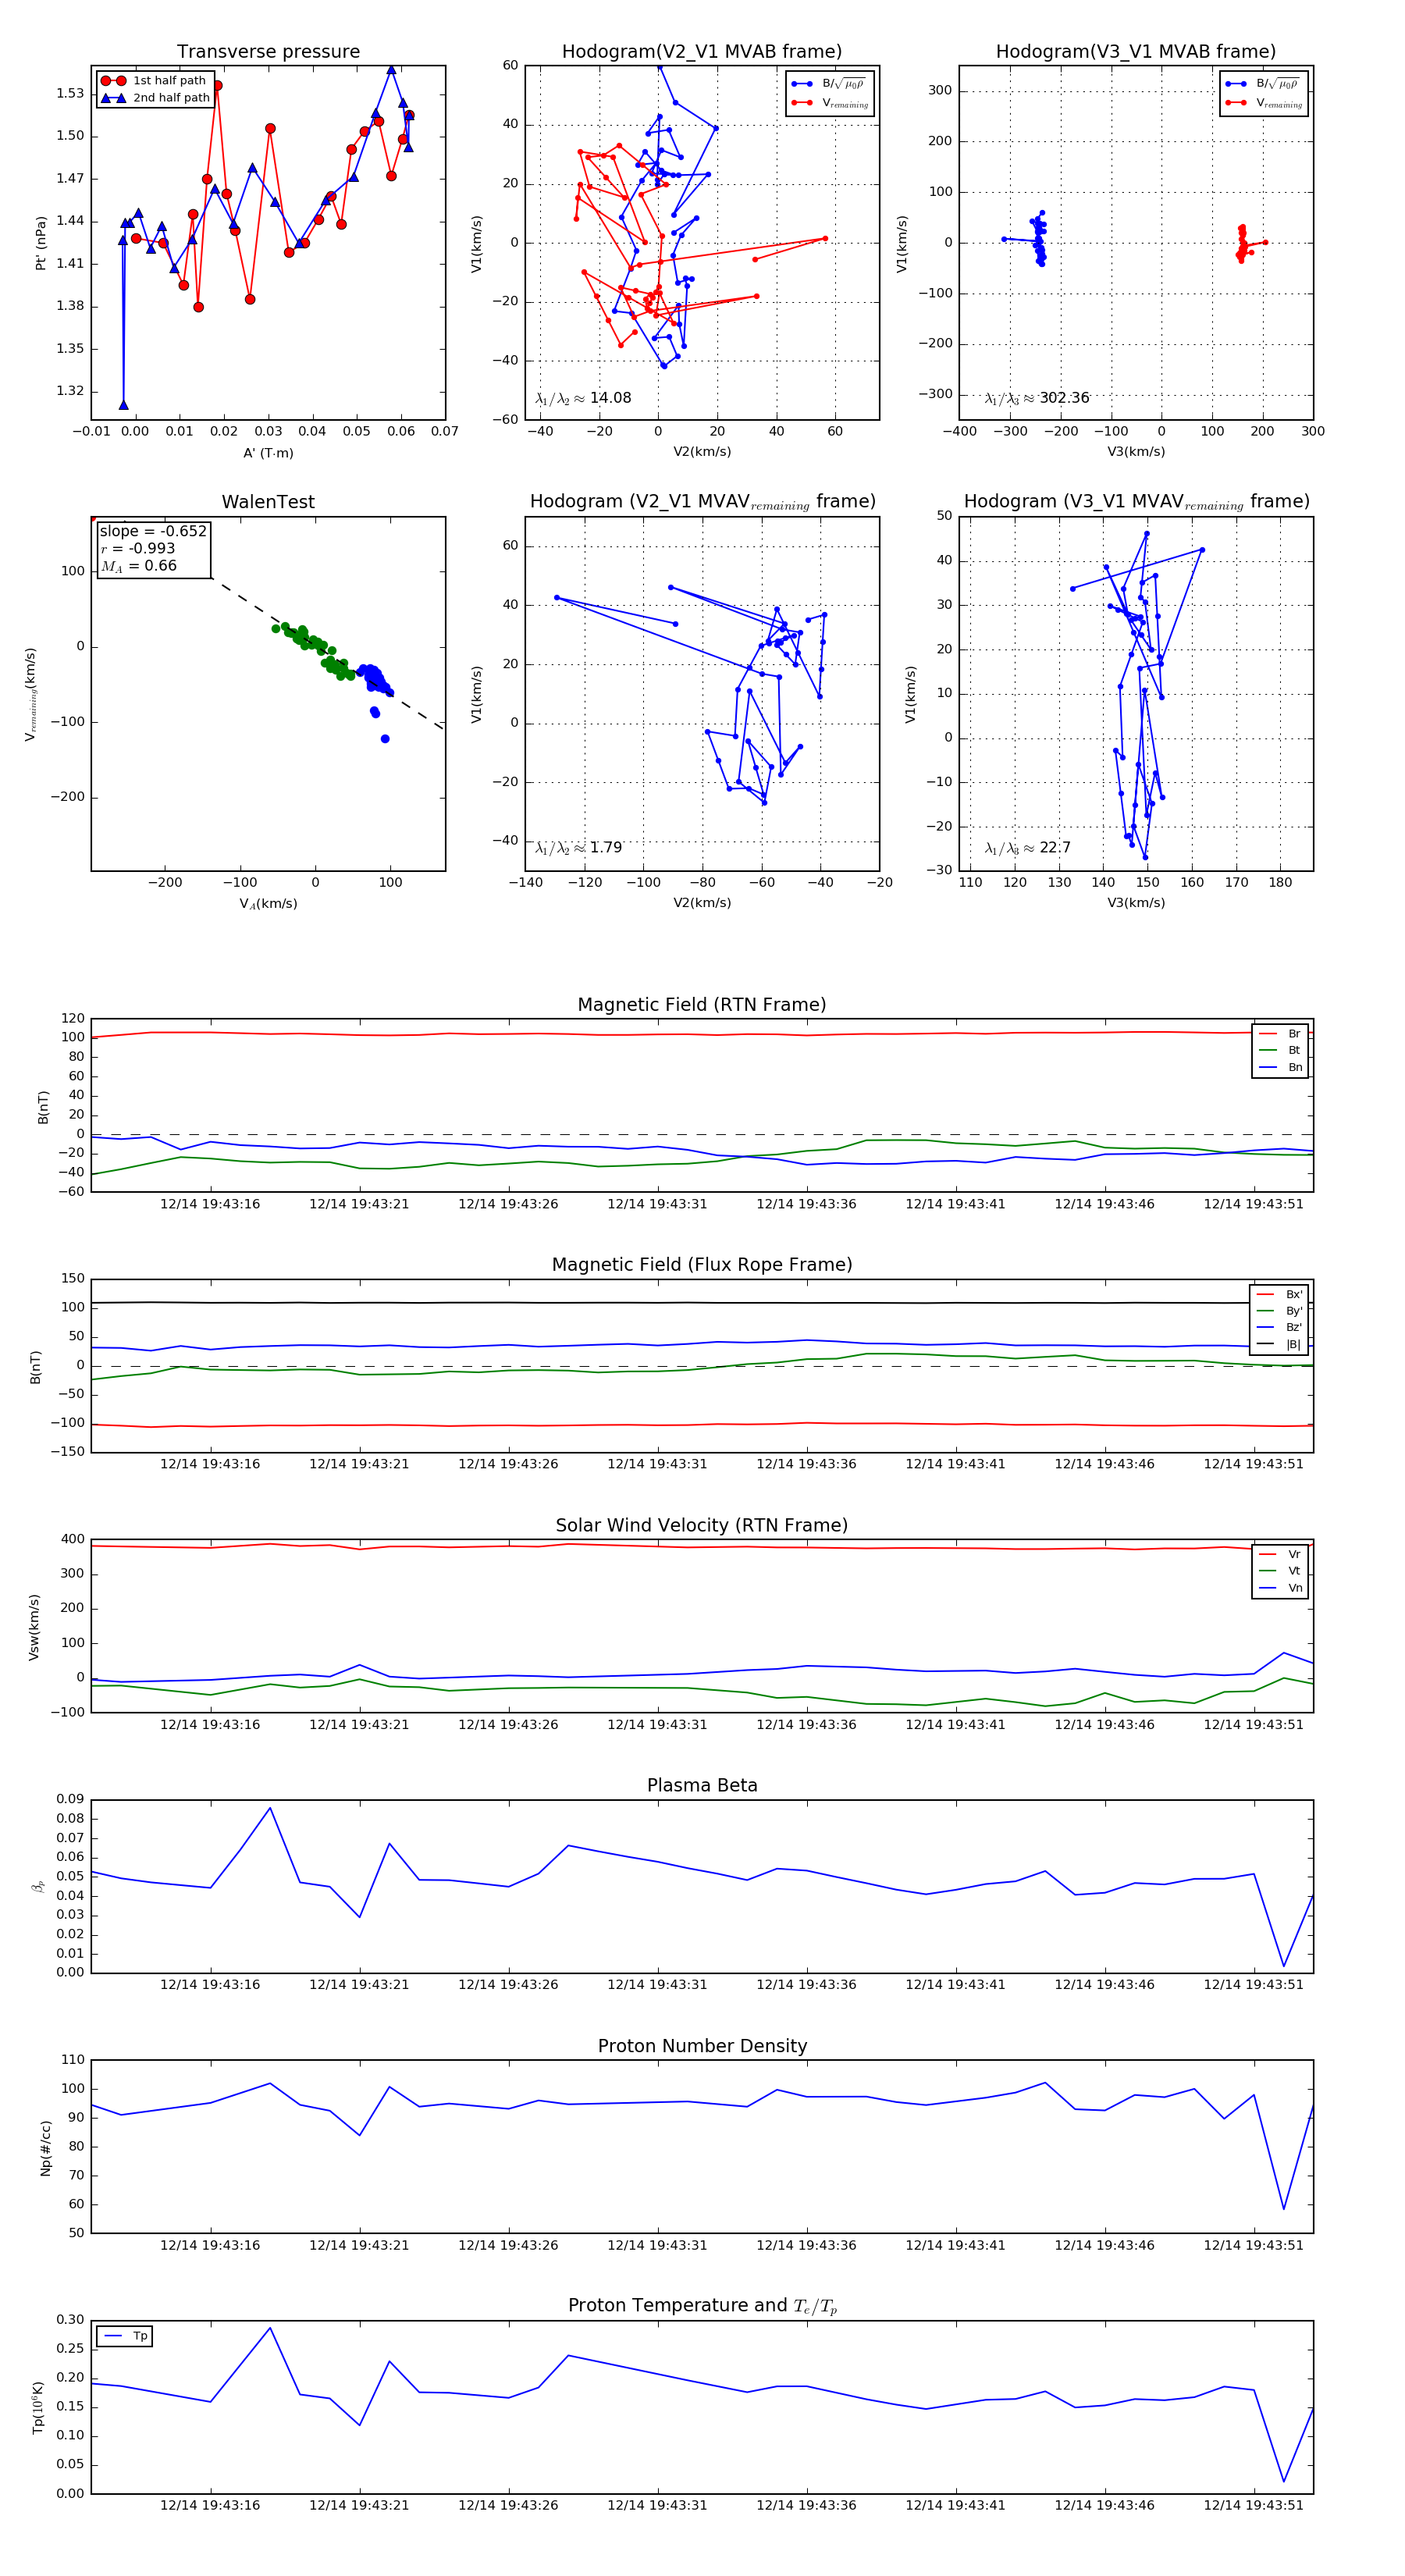Click the 'Tp' legend entry
Image resolution: width=1405 pixels, height=2576 pixels.
click(x=125, y=2336)
